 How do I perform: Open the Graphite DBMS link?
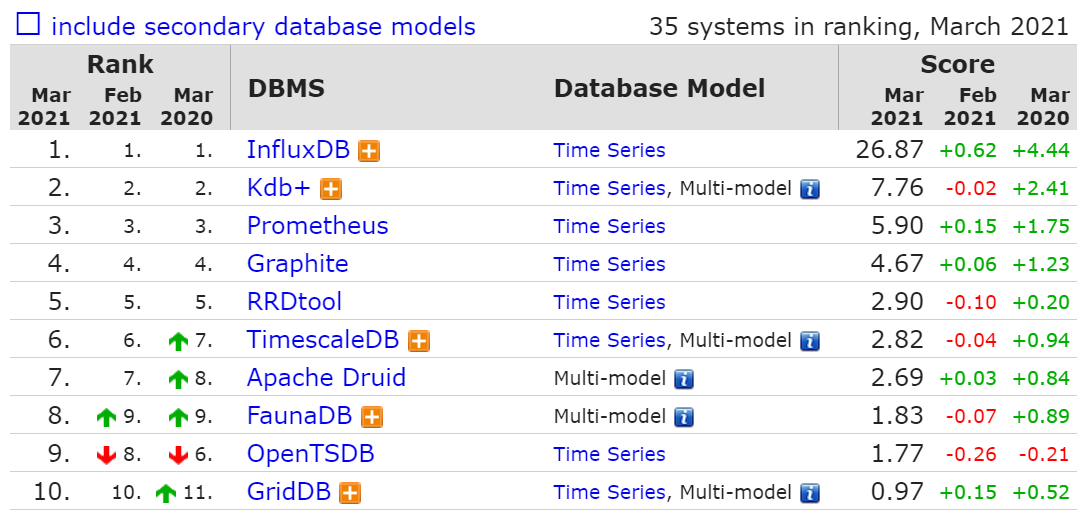297,264
